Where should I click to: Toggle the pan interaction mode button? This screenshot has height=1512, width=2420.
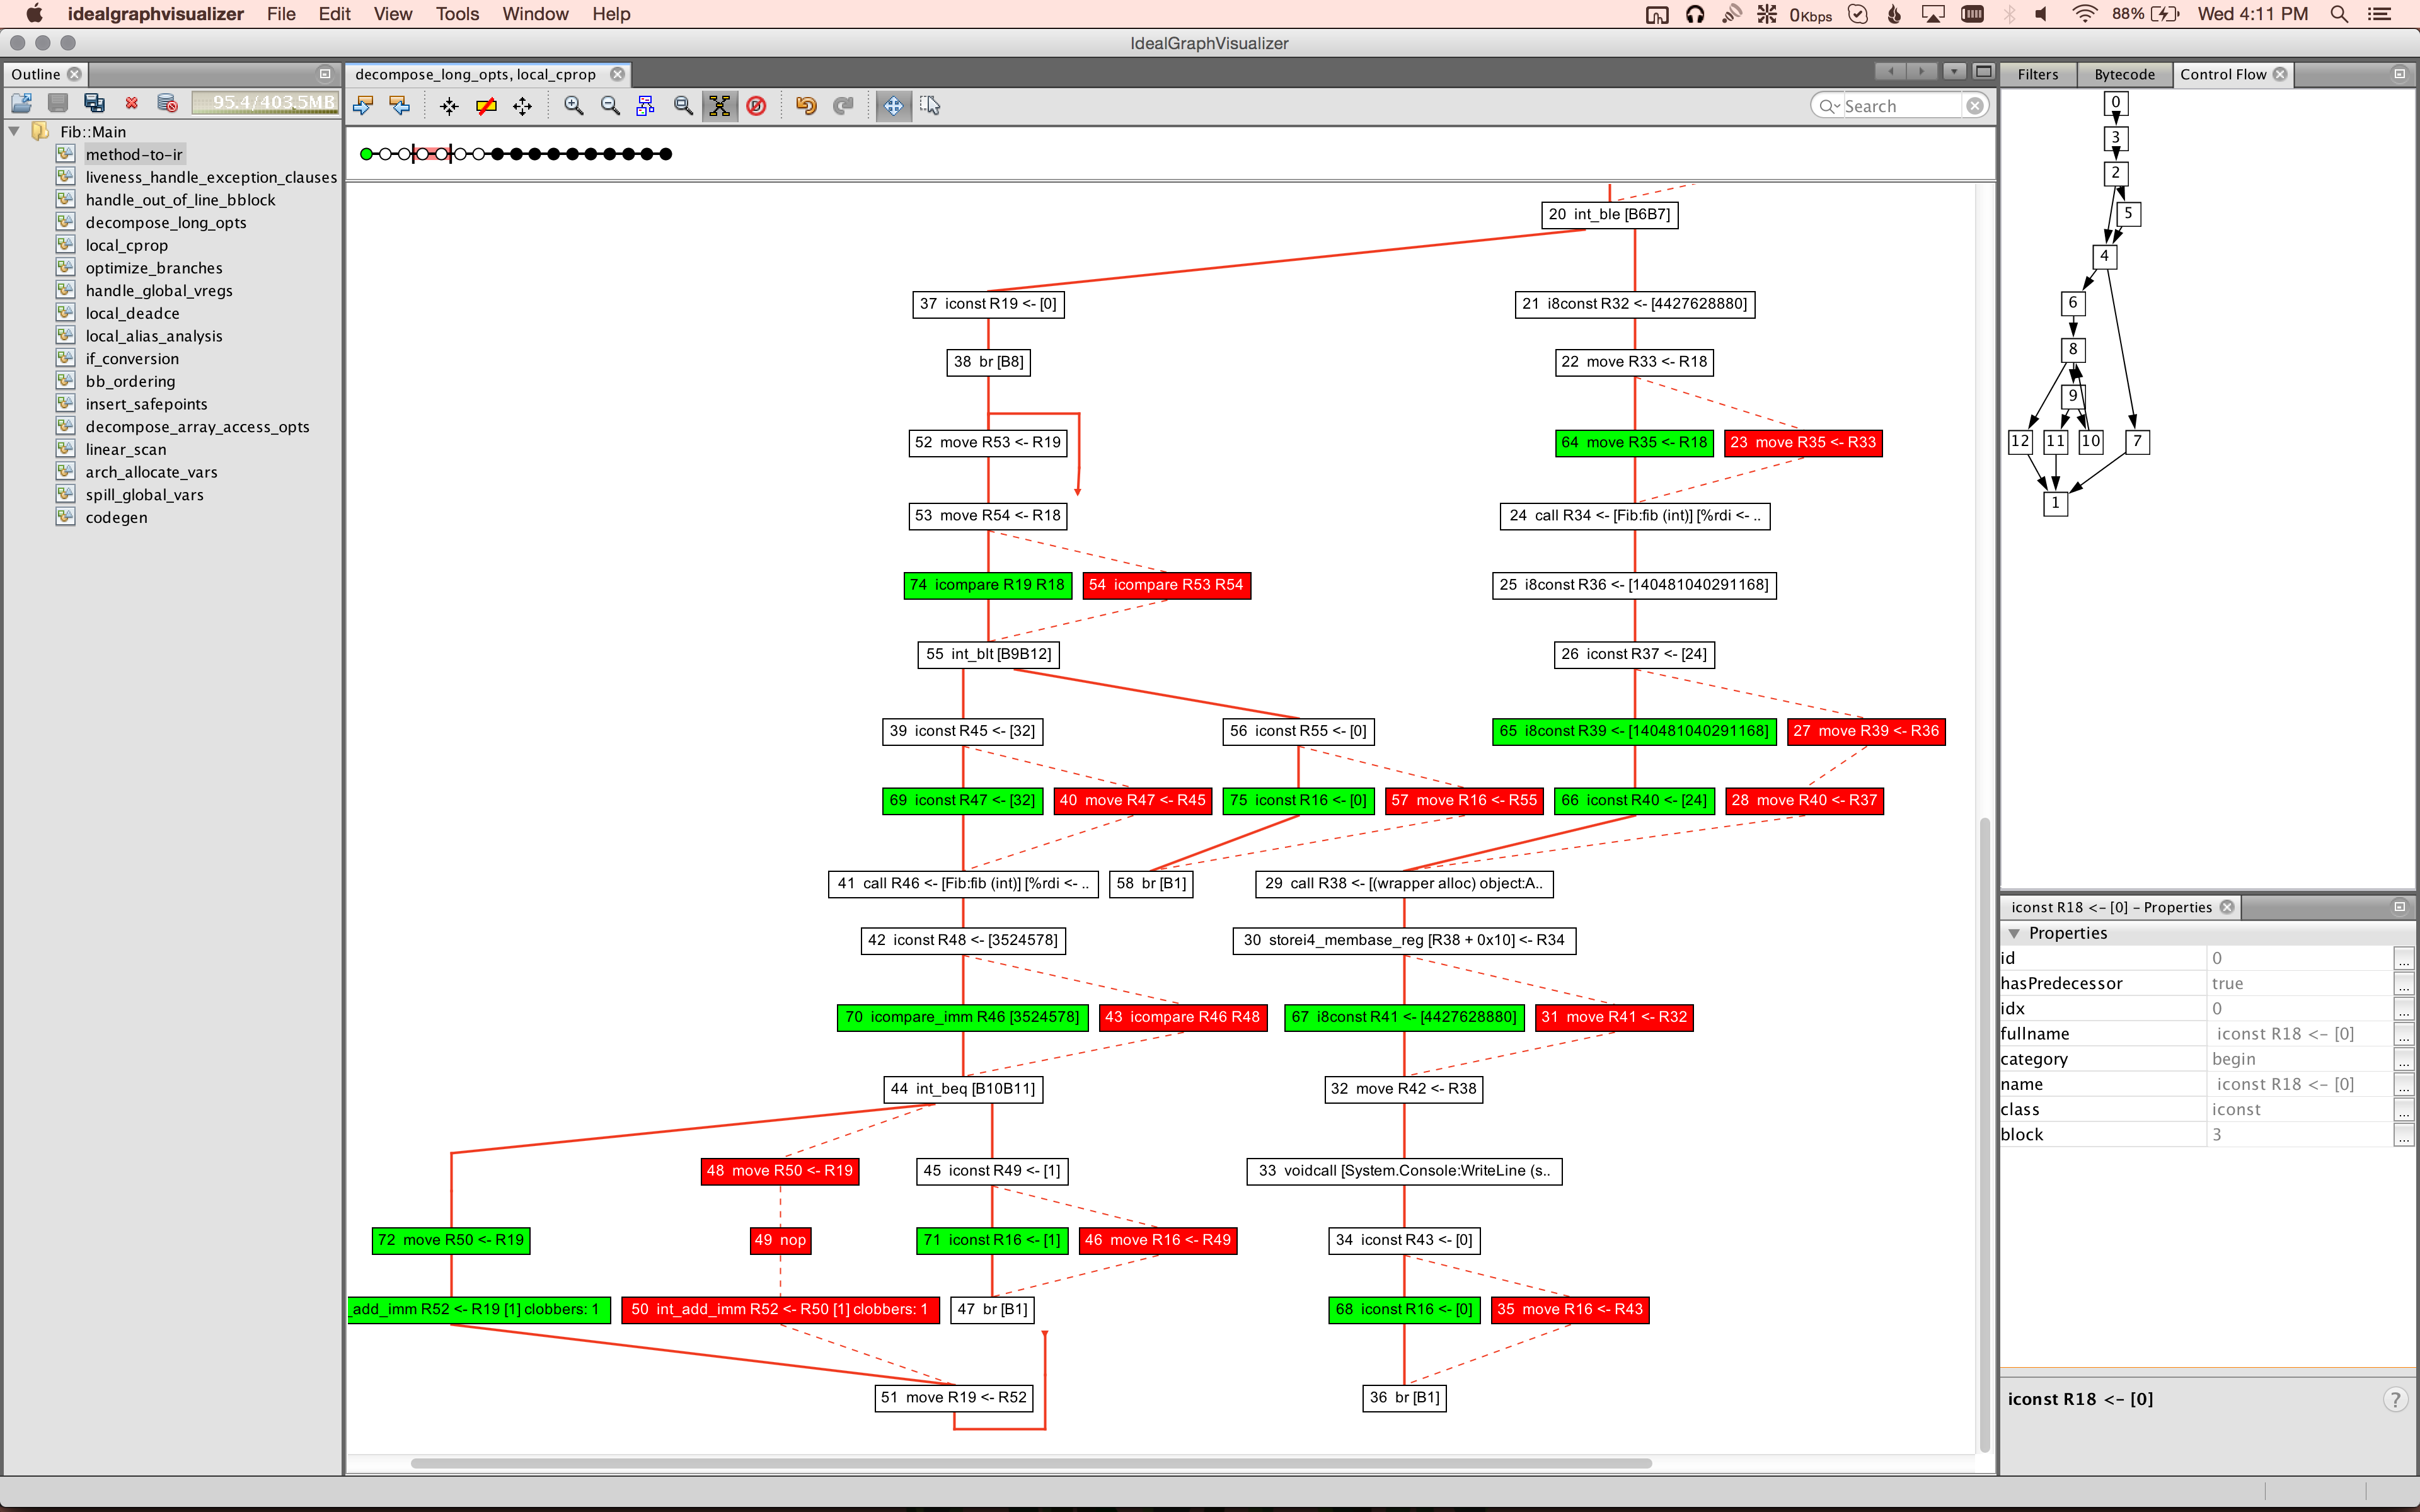(893, 106)
